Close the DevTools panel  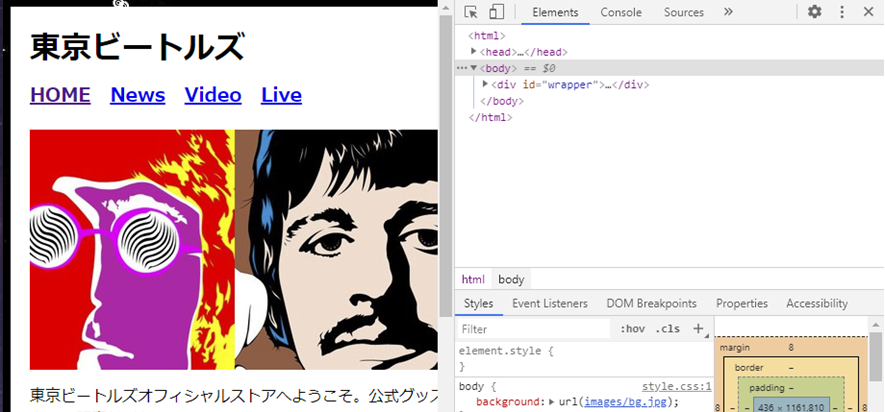(x=868, y=12)
